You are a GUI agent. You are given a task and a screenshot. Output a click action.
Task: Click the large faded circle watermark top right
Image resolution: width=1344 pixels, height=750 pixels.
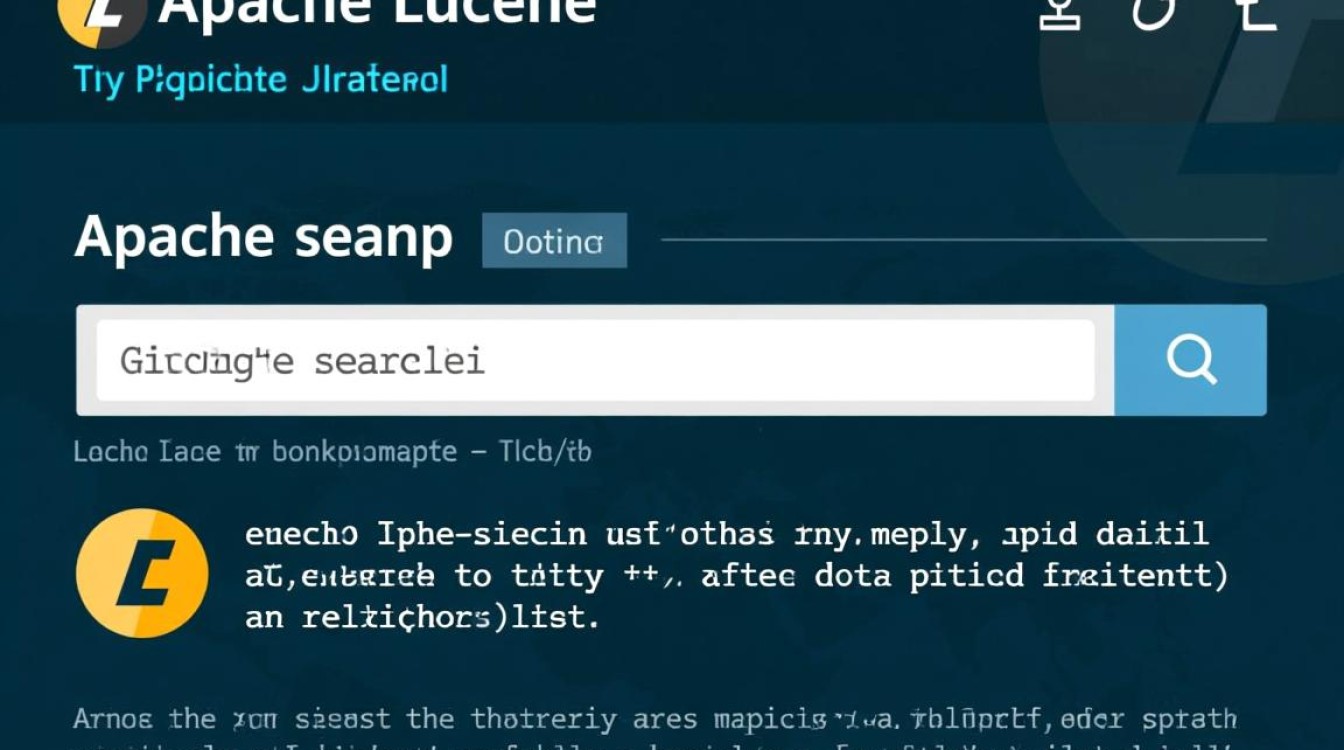pos(1192,142)
